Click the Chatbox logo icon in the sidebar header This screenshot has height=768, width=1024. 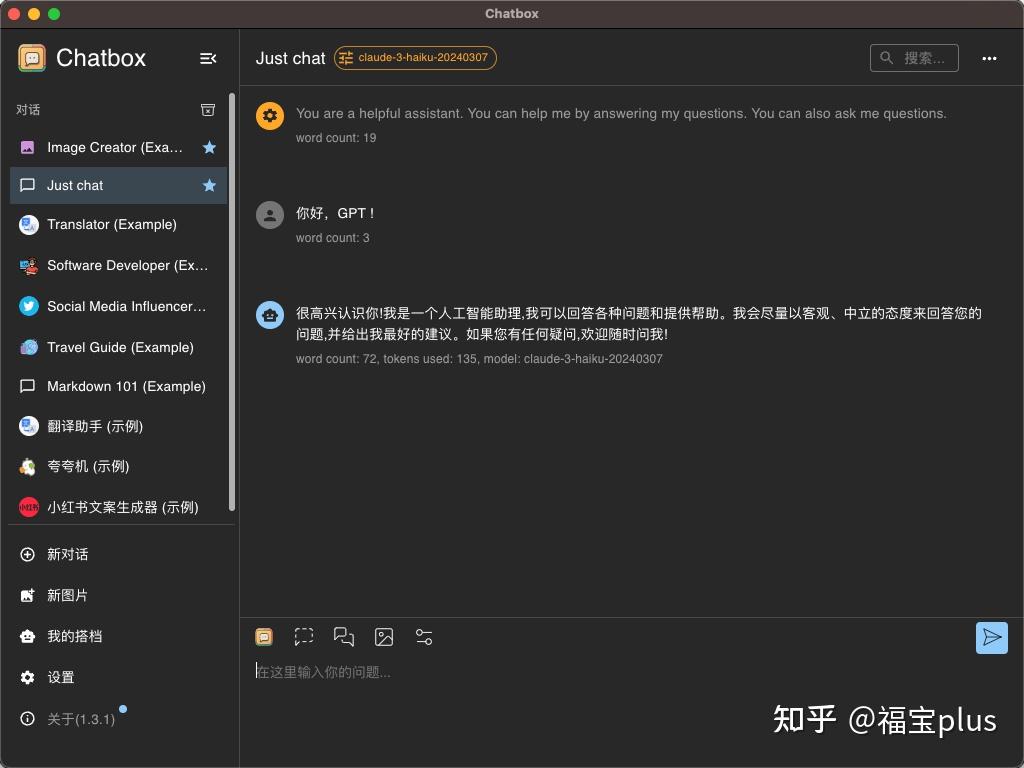pos(33,57)
